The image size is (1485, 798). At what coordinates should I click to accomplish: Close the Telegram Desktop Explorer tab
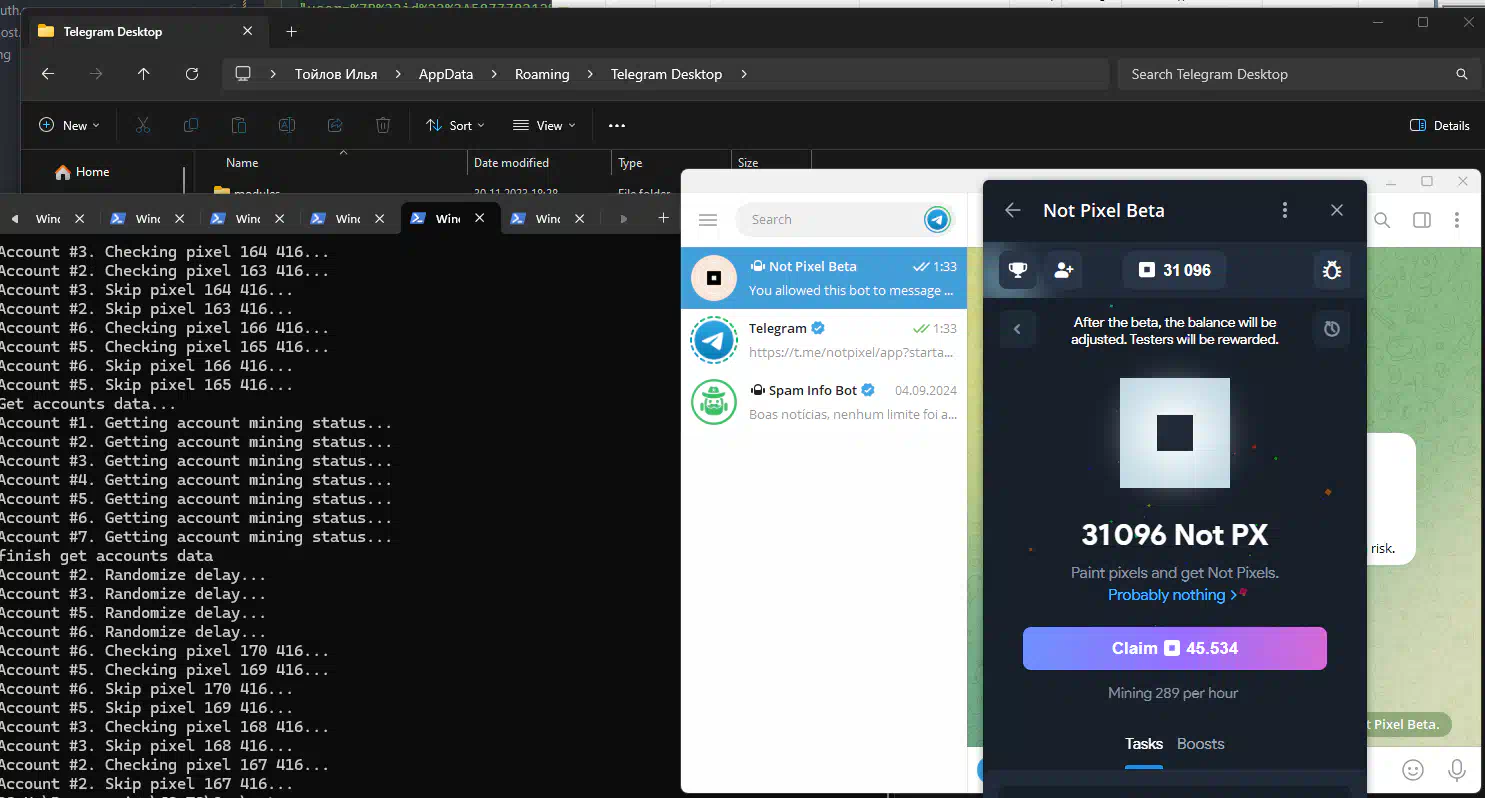point(248,31)
